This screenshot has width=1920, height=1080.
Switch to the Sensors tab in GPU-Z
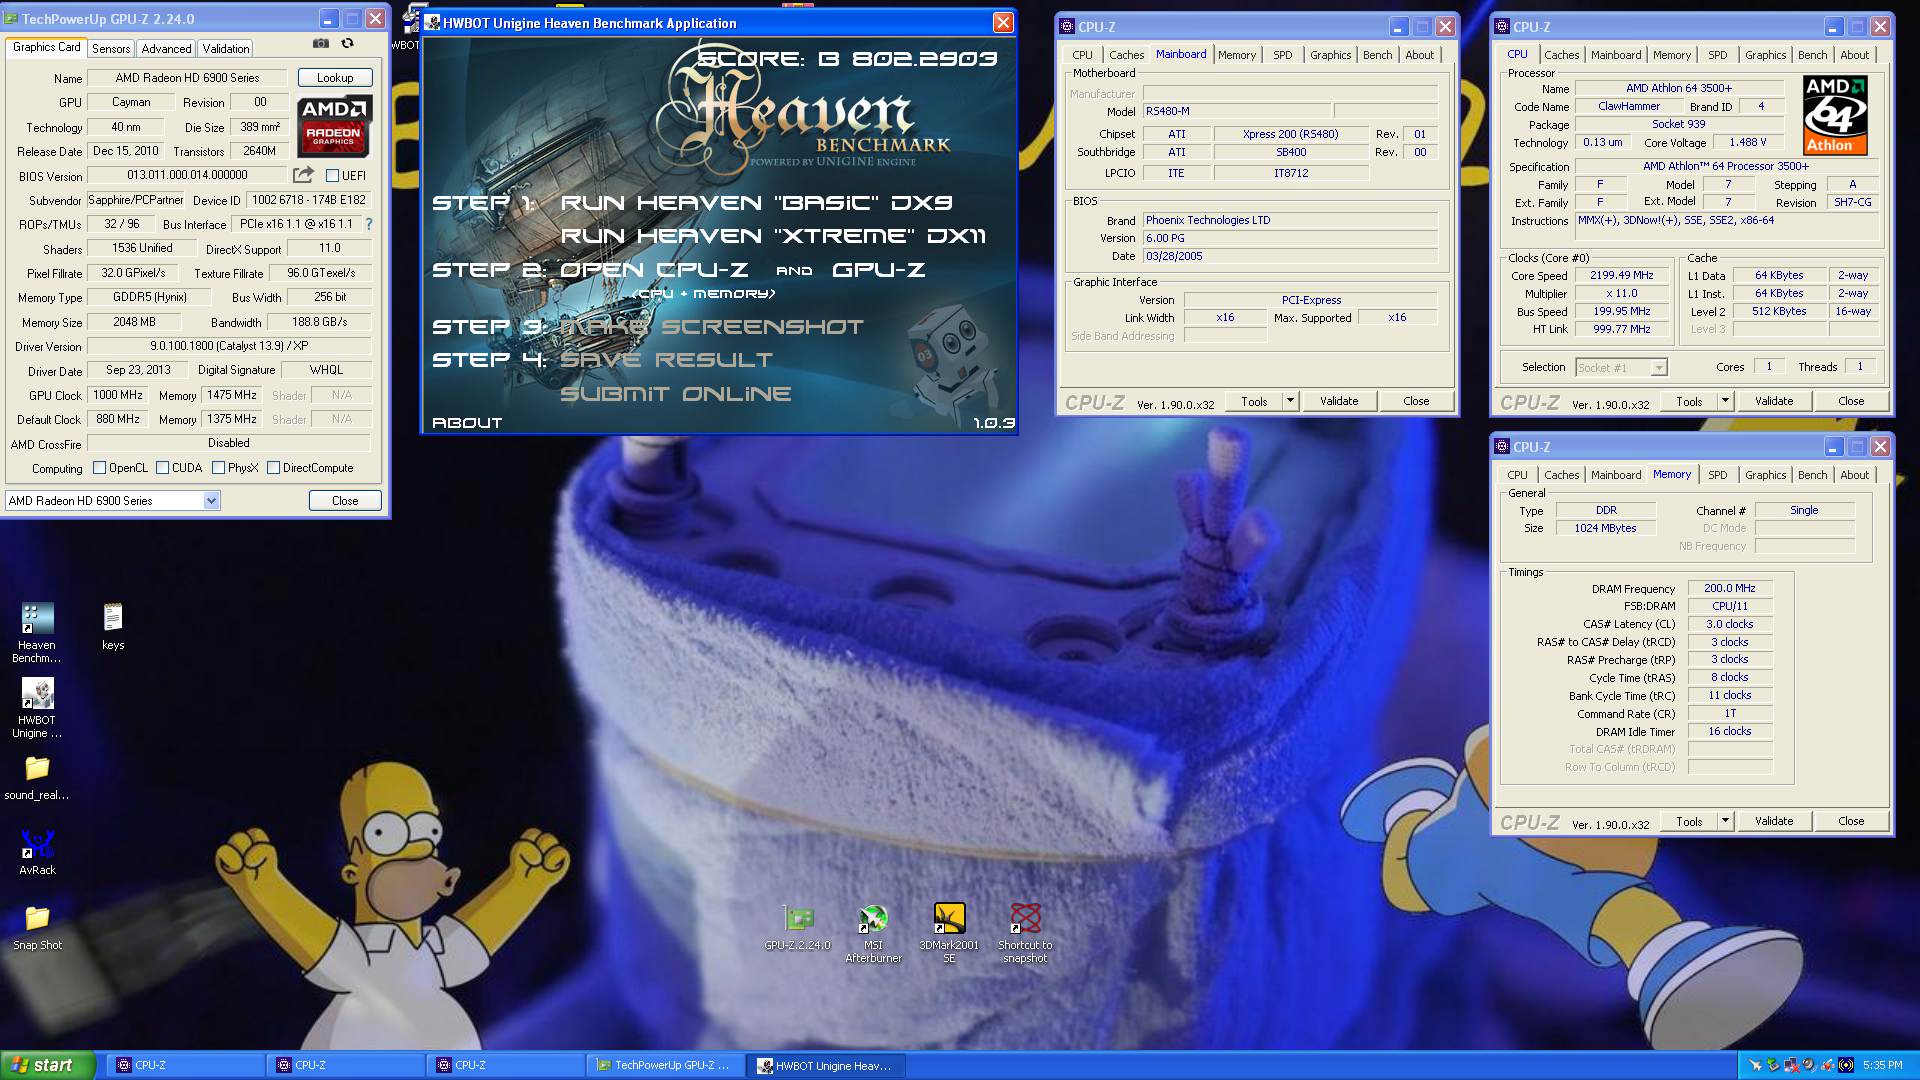(111, 49)
